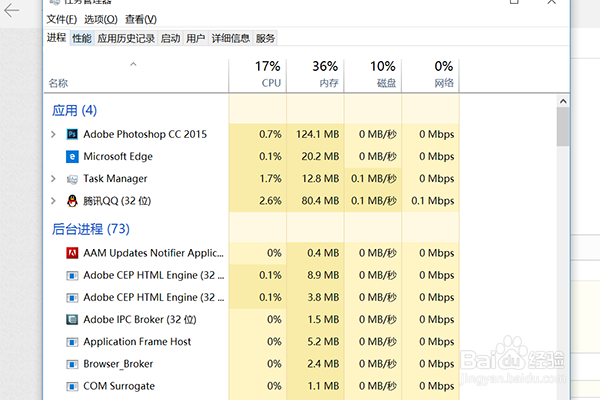Click the COM Surrogate icon
This screenshot has width=600, height=400.
(x=72, y=386)
